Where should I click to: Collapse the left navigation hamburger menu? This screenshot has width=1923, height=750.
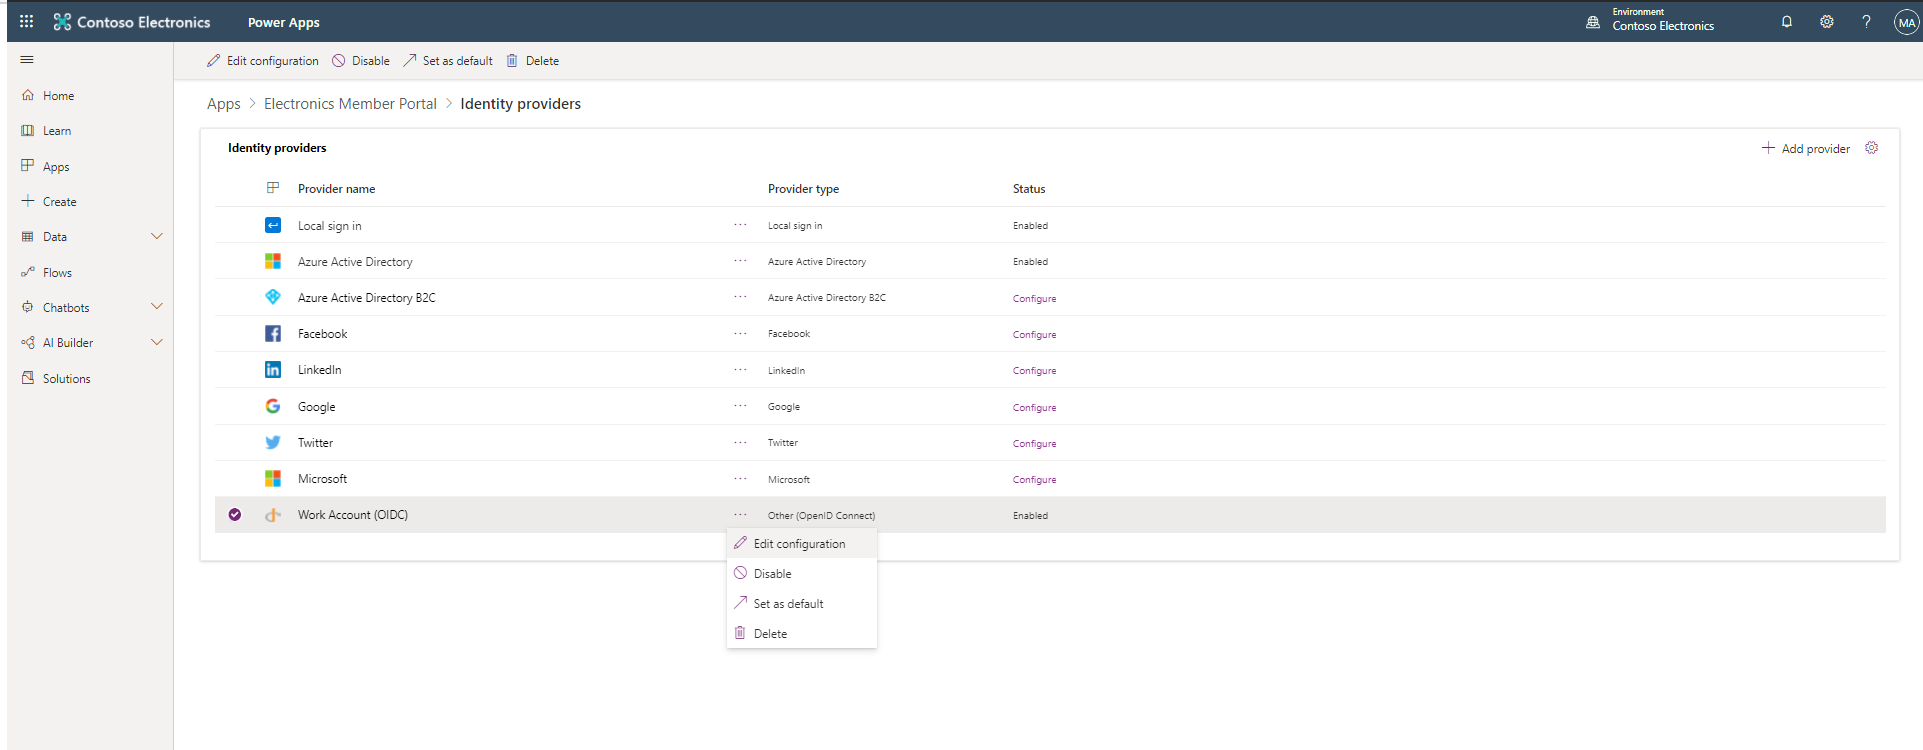tap(27, 60)
